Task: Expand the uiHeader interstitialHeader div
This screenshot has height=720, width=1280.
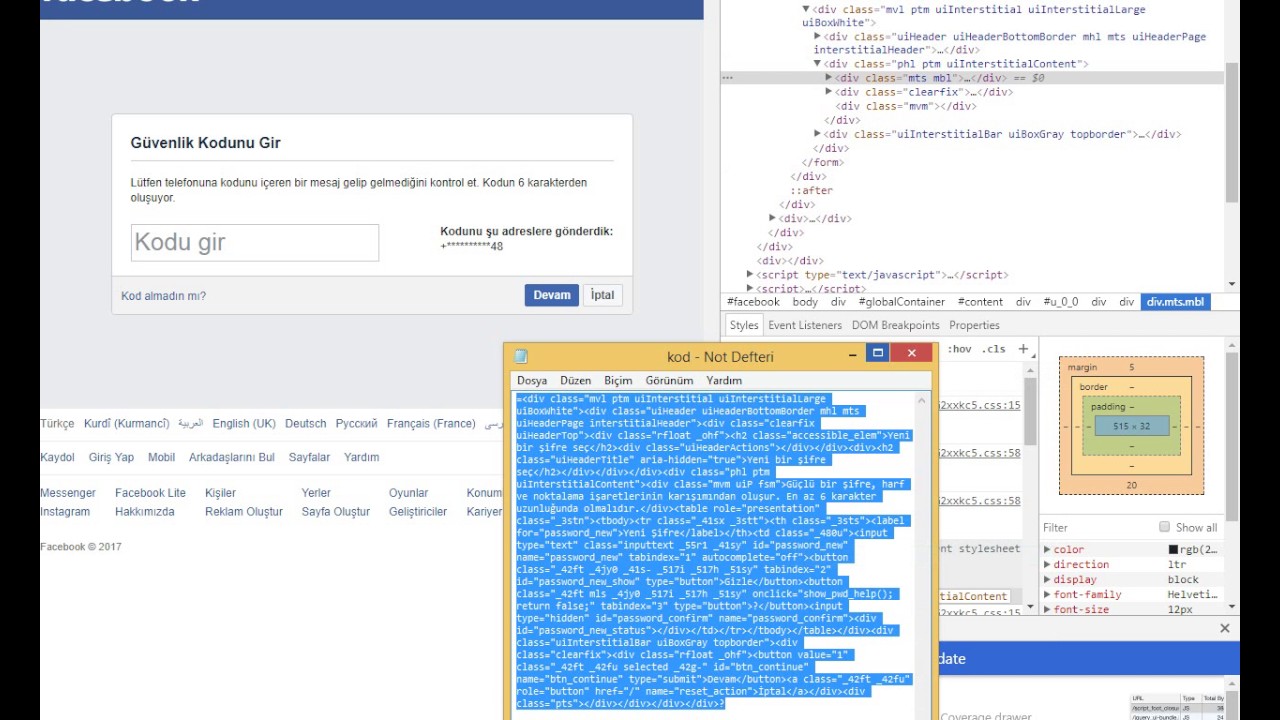Action: [817, 37]
